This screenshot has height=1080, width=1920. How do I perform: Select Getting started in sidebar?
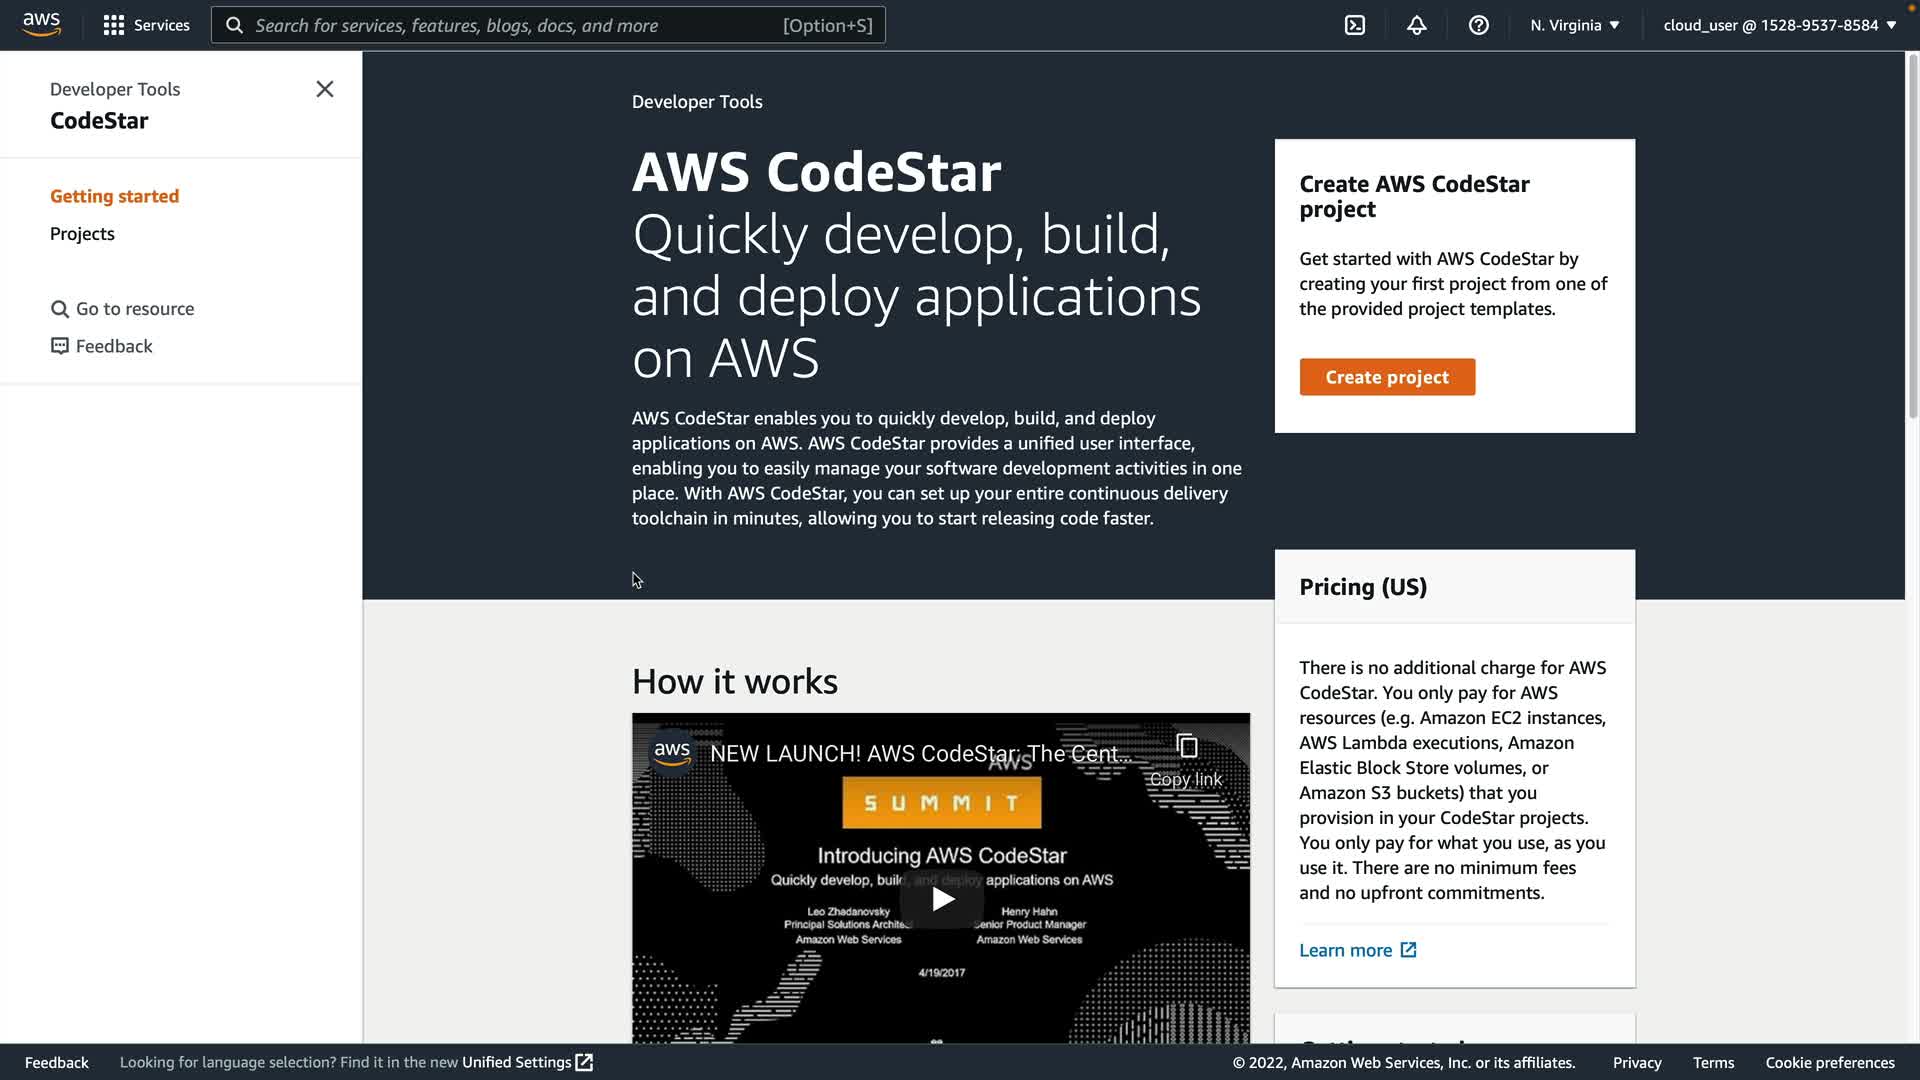114,196
